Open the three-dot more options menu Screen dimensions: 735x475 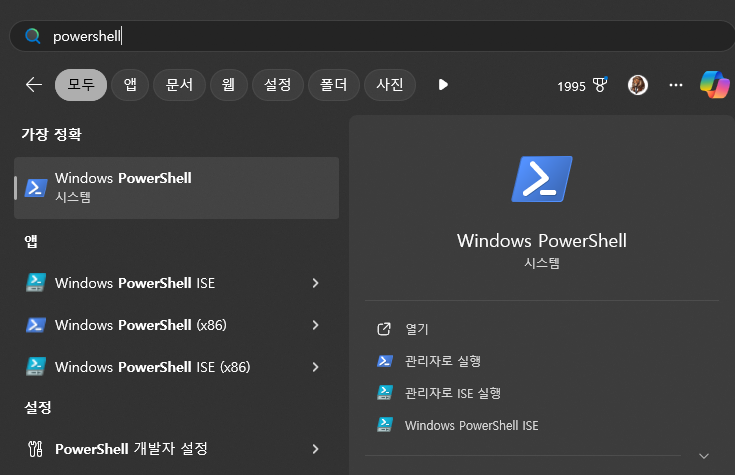point(675,85)
